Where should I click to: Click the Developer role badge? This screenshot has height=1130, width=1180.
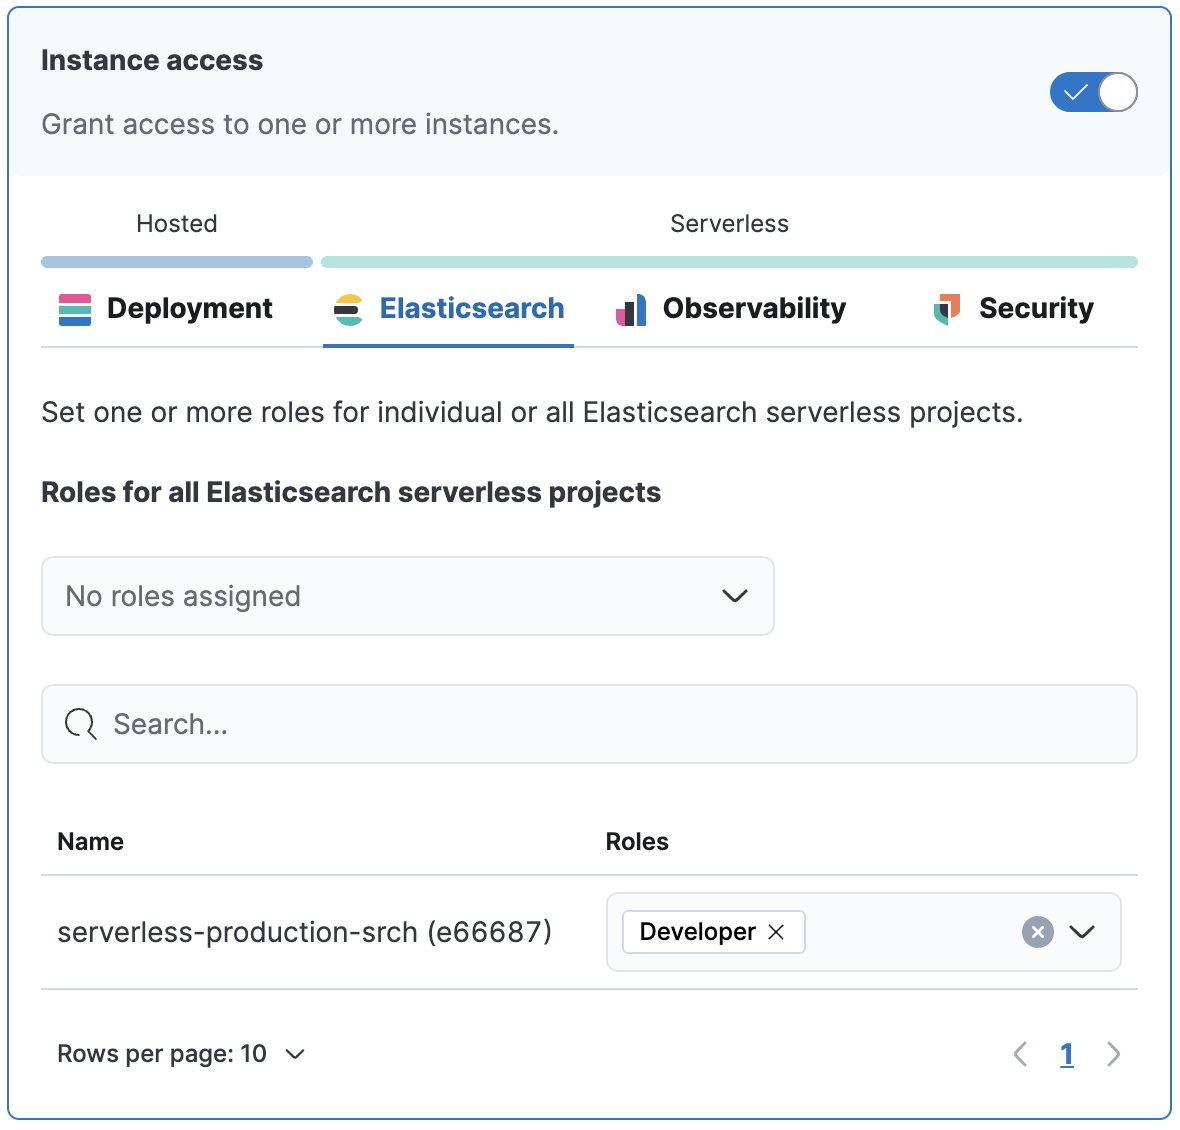pos(697,932)
